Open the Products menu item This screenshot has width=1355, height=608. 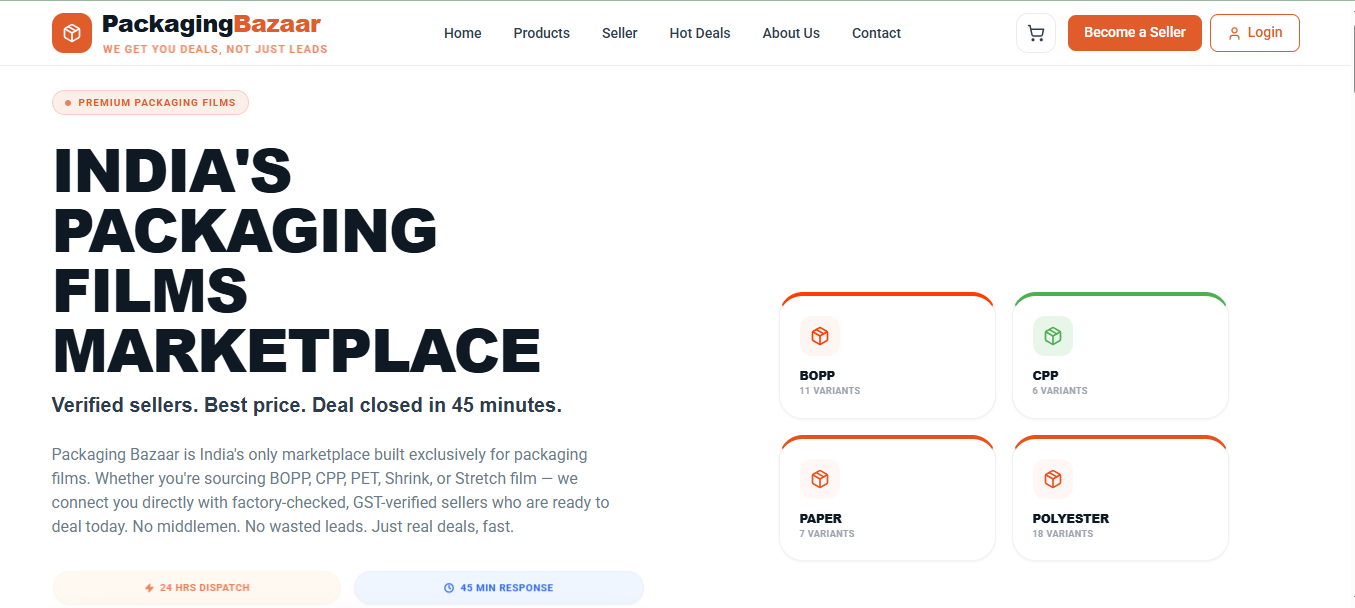pyautogui.click(x=542, y=33)
